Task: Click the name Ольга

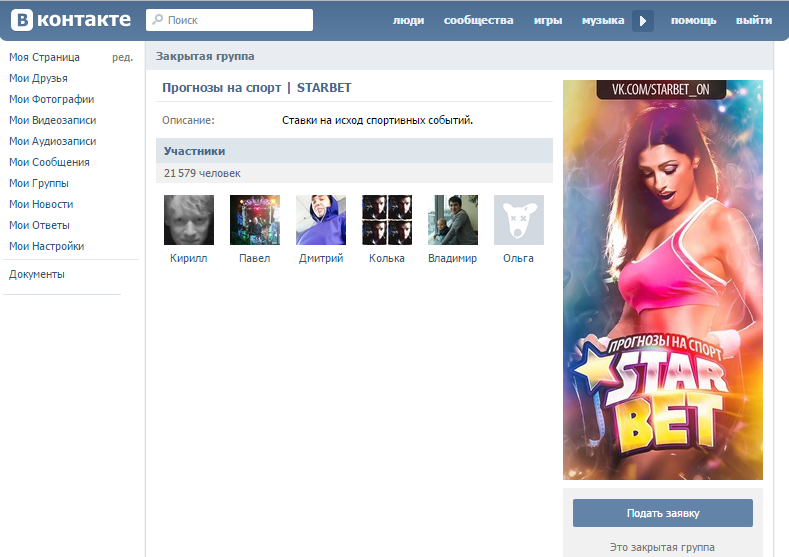Action: pyautogui.click(x=518, y=259)
